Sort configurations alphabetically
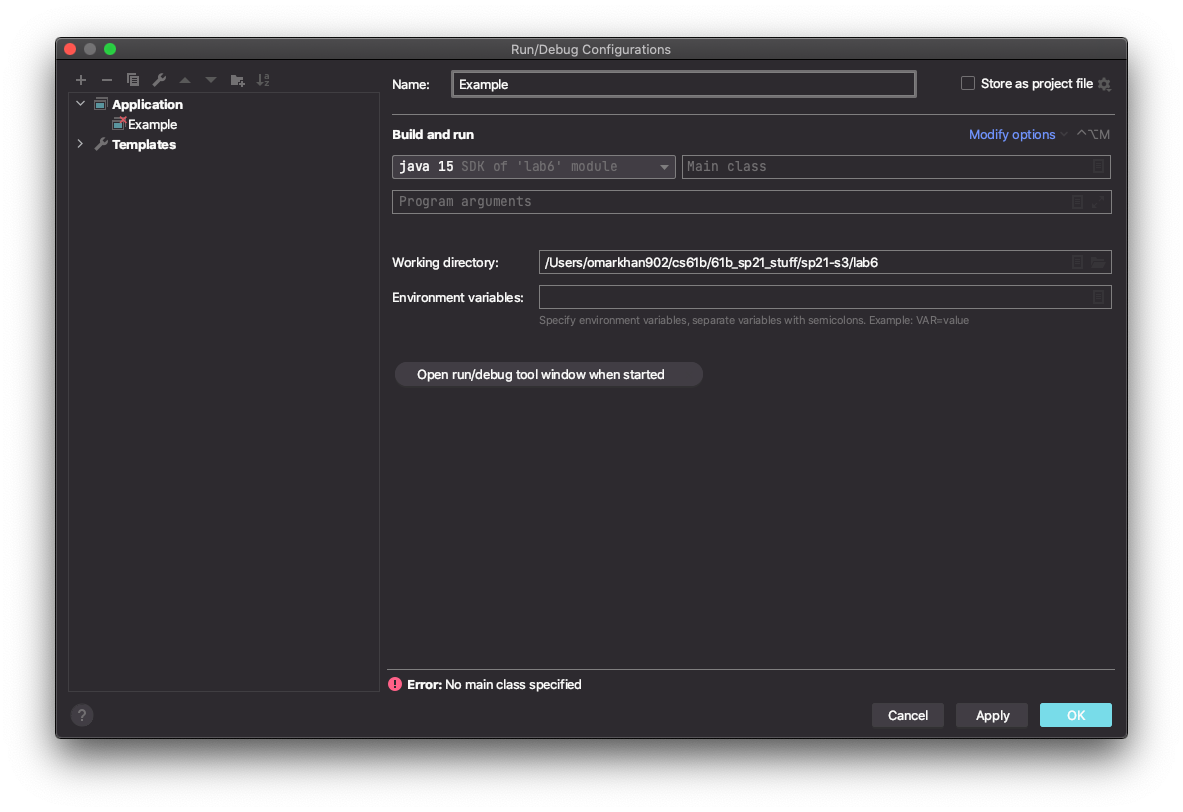The height and width of the screenshot is (812, 1183). pos(263,80)
